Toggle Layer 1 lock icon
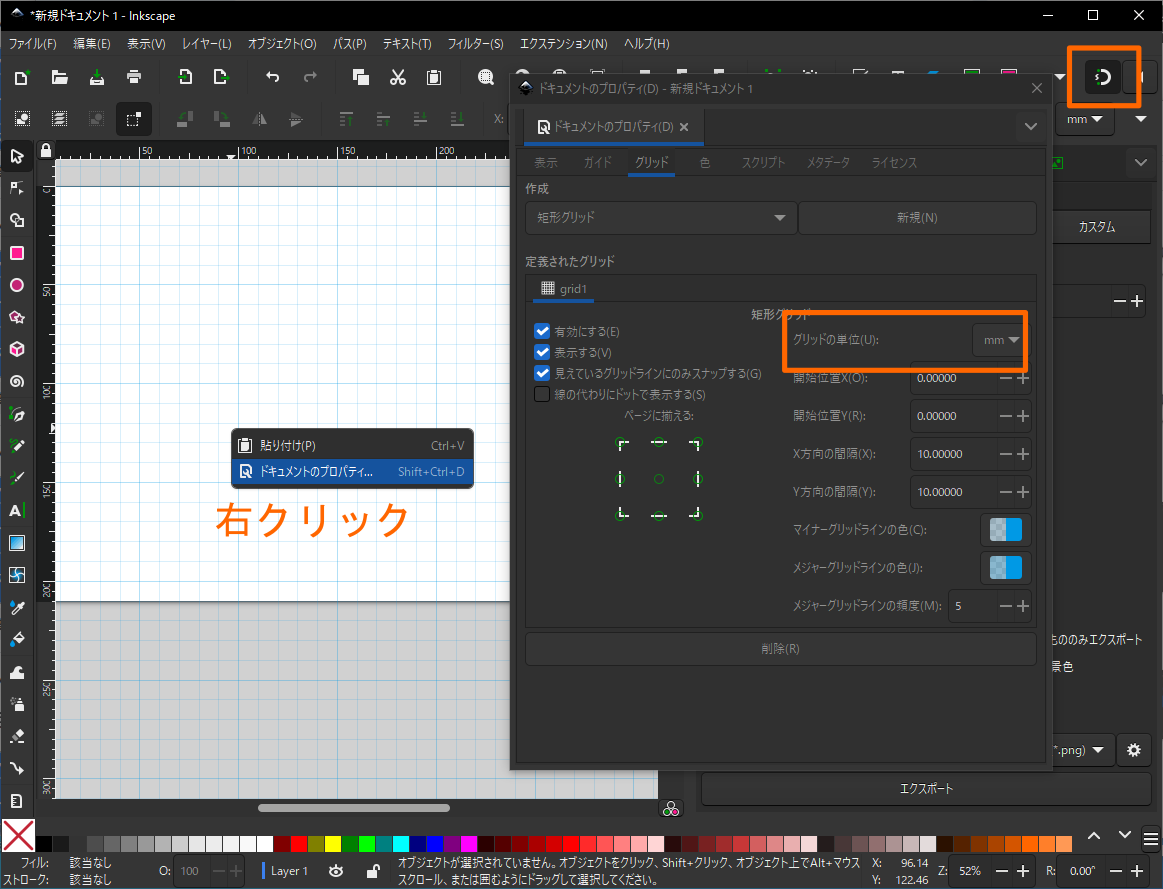 373,871
